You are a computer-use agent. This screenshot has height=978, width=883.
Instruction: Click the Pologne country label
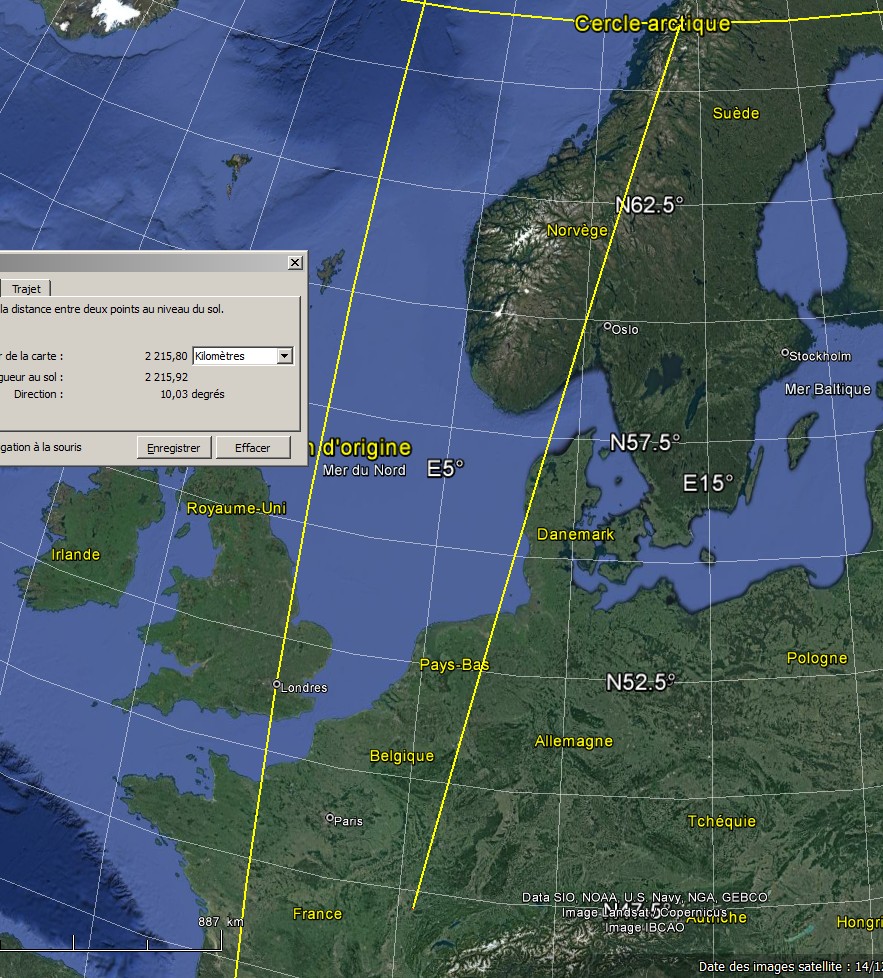click(816, 658)
